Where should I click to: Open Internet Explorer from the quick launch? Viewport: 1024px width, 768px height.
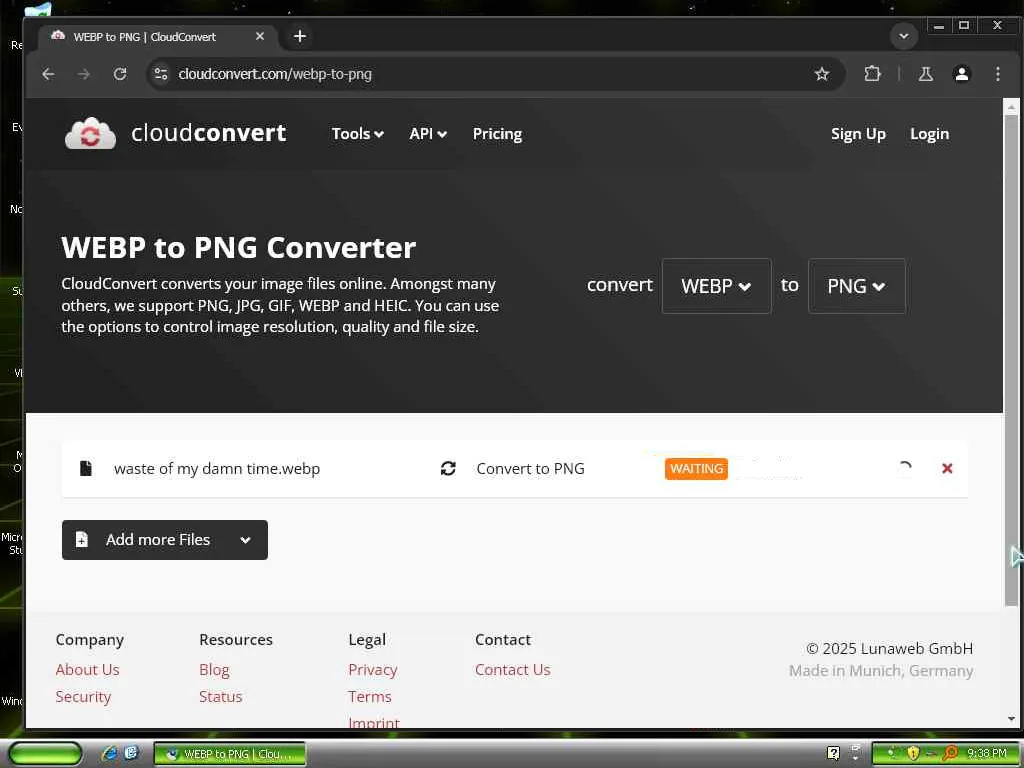(x=110, y=753)
